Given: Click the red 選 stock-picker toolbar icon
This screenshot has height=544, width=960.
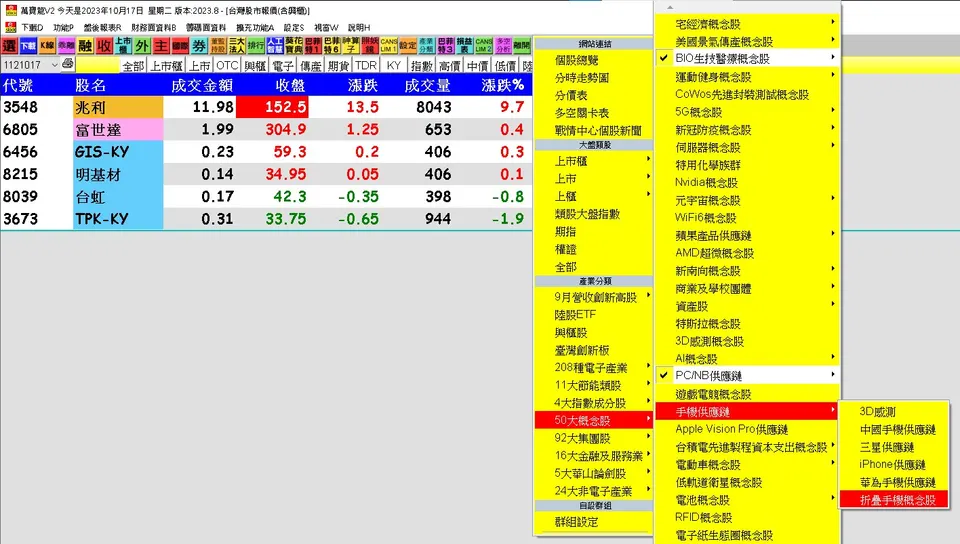Looking at the screenshot, I should [9, 46].
